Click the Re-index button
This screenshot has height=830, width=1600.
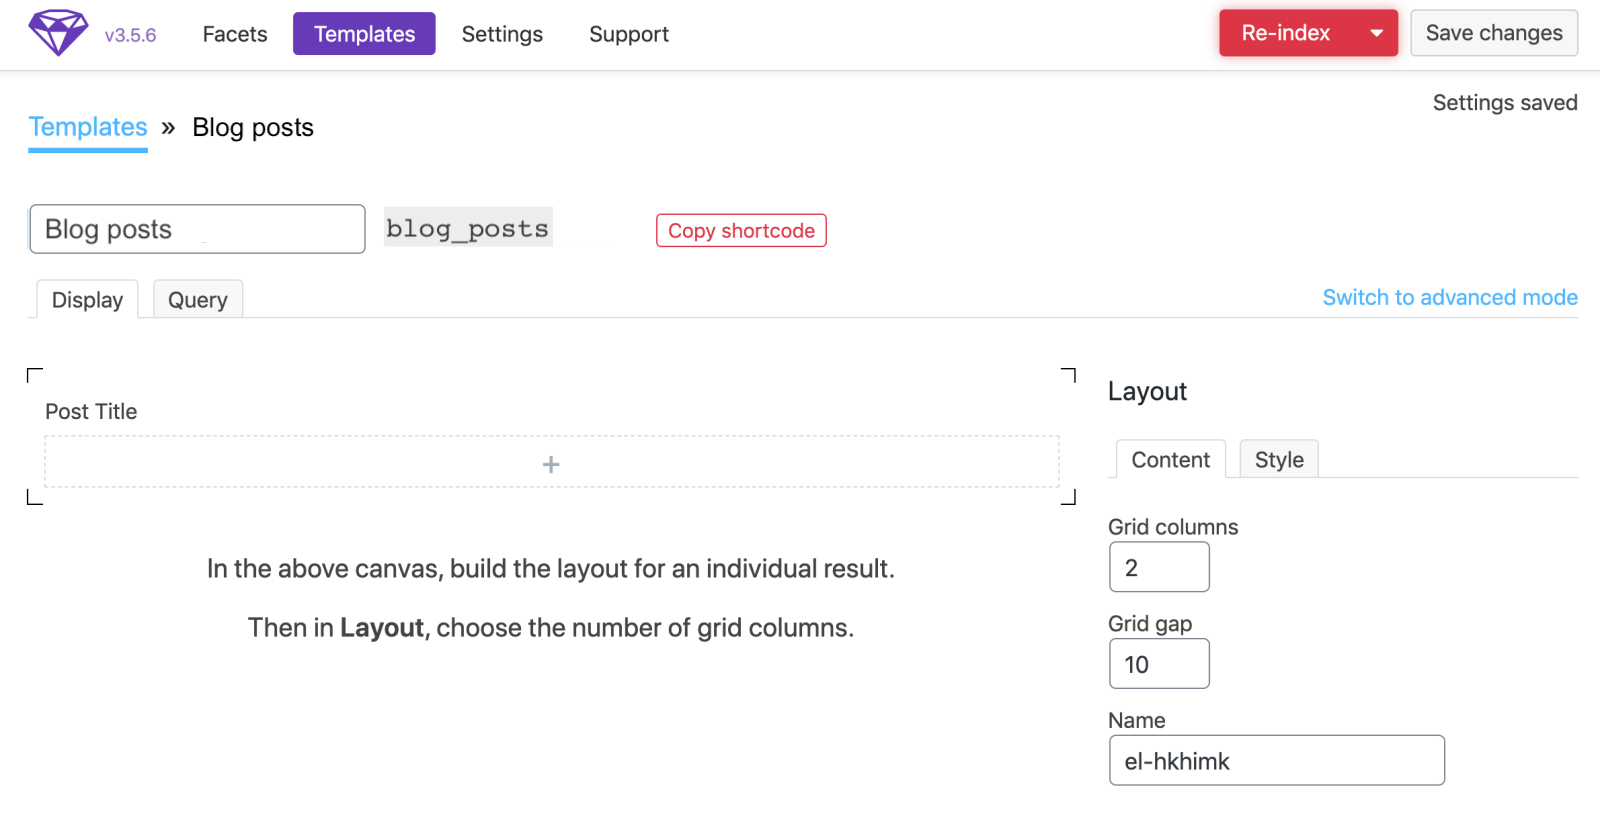pos(1285,33)
